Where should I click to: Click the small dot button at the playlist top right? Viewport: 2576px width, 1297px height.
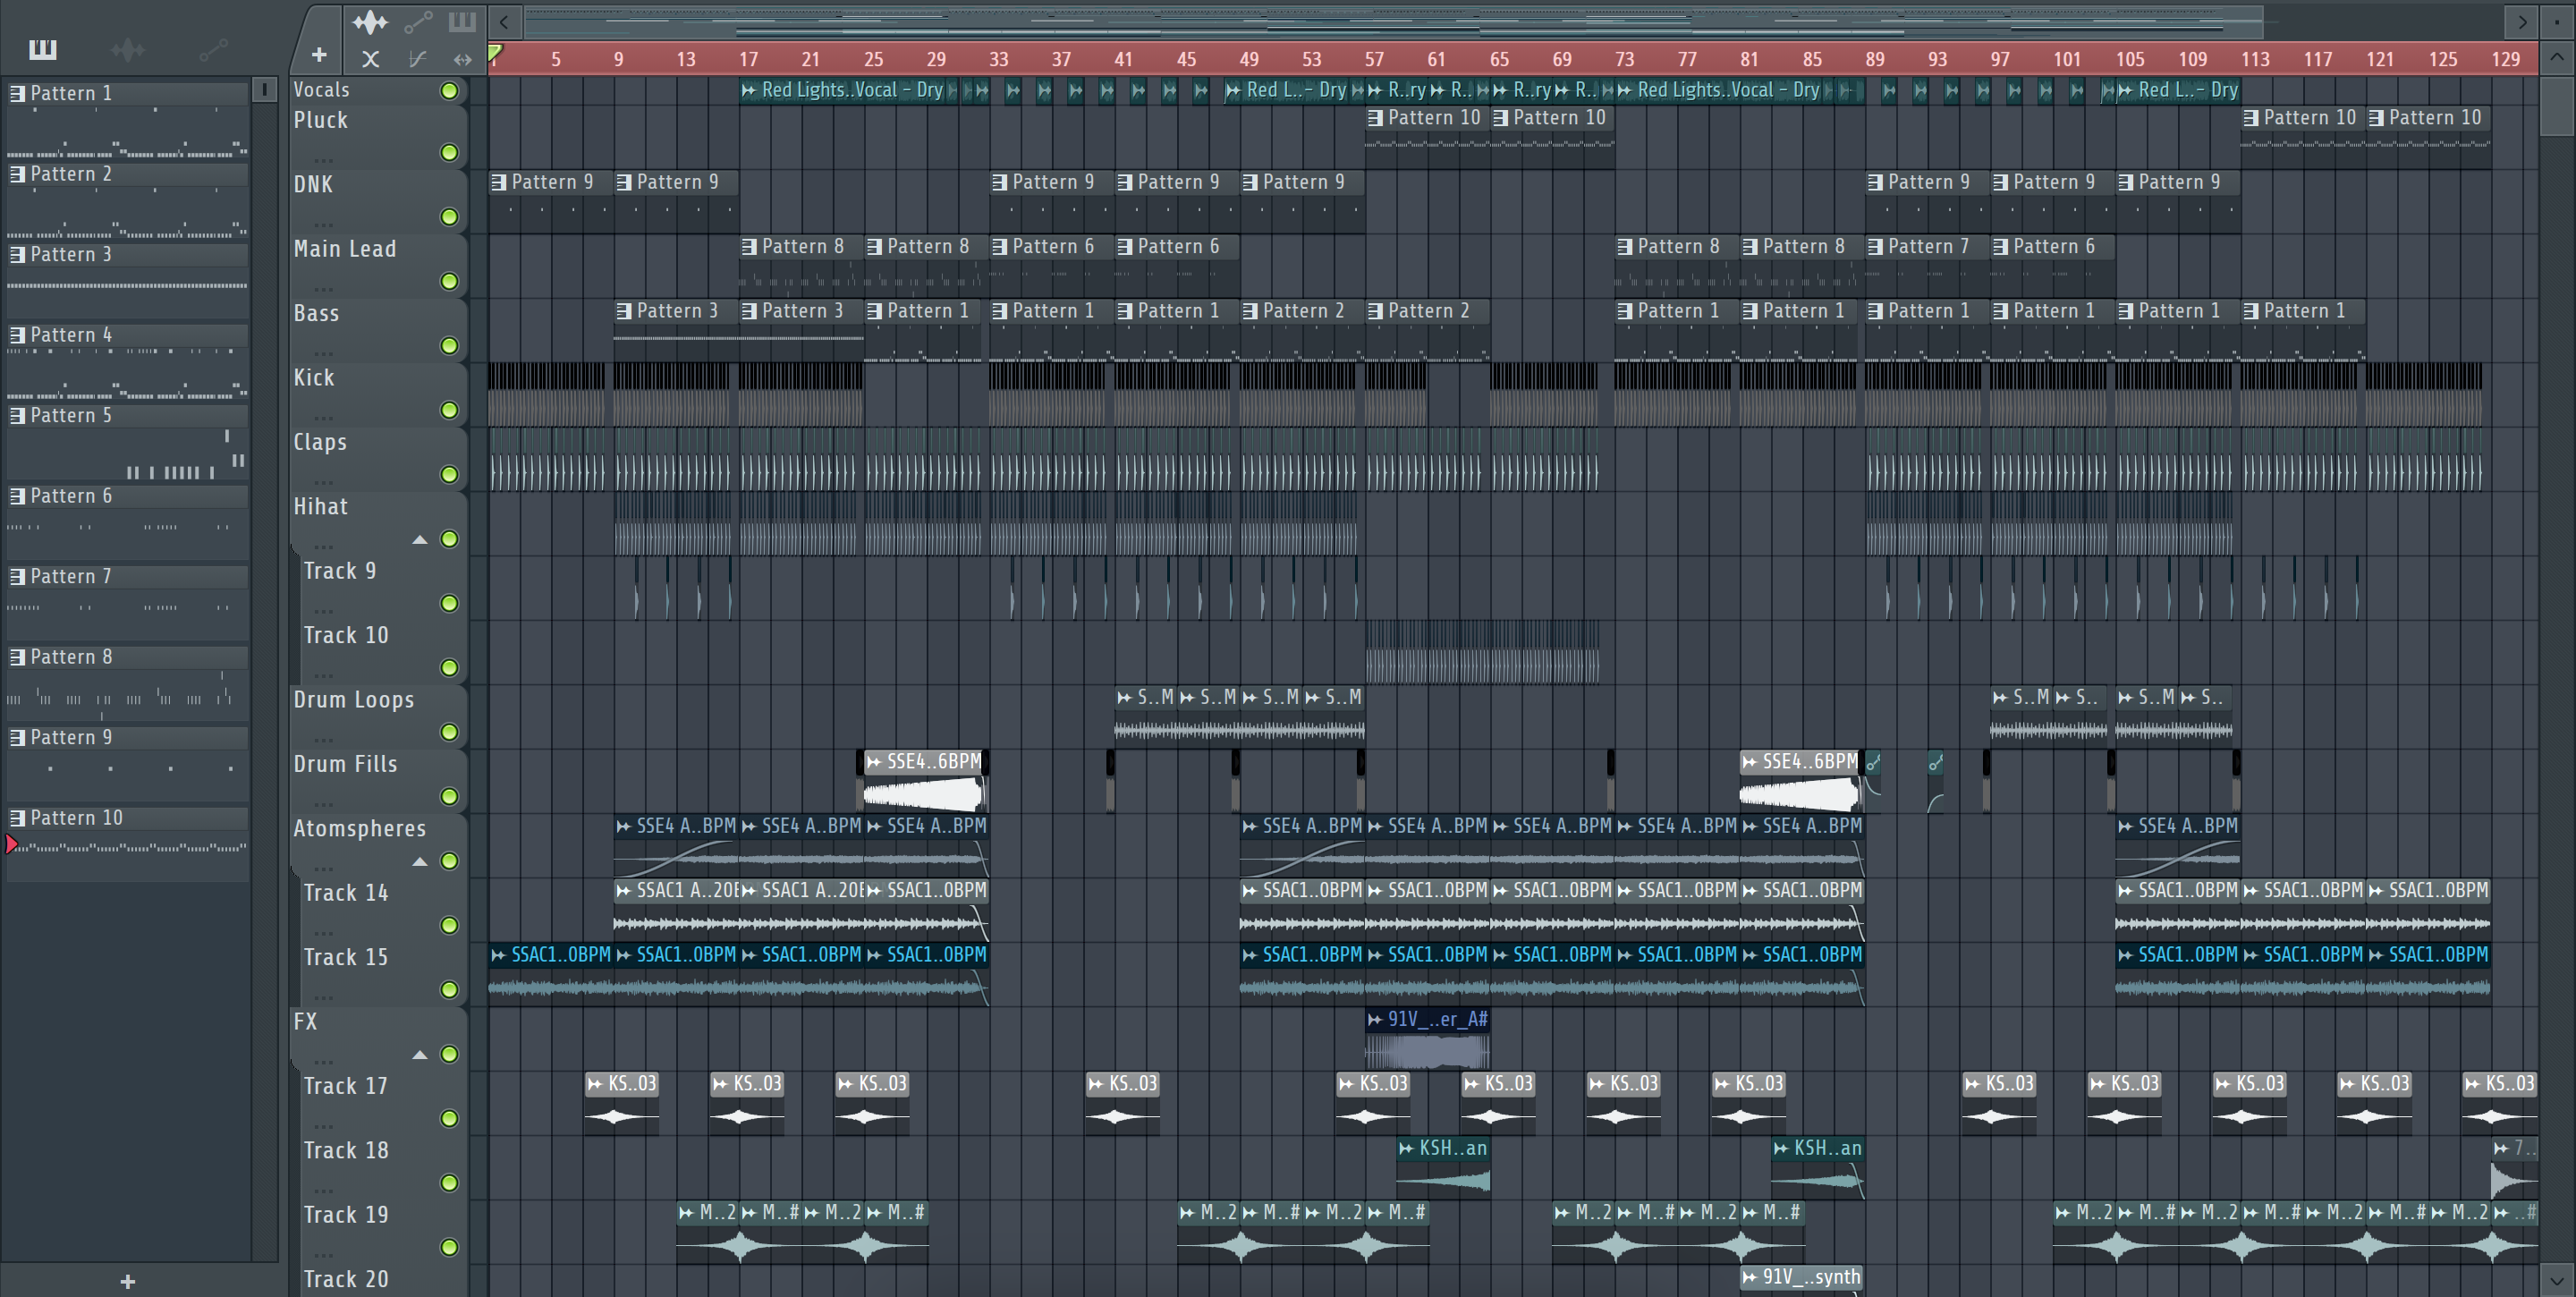2557,21
